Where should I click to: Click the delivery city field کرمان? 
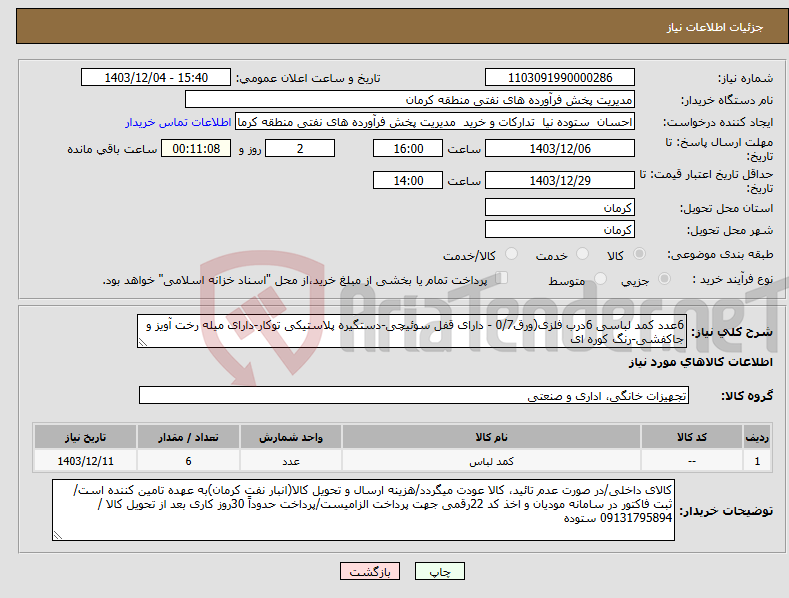pyautogui.click(x=560, y=230)
